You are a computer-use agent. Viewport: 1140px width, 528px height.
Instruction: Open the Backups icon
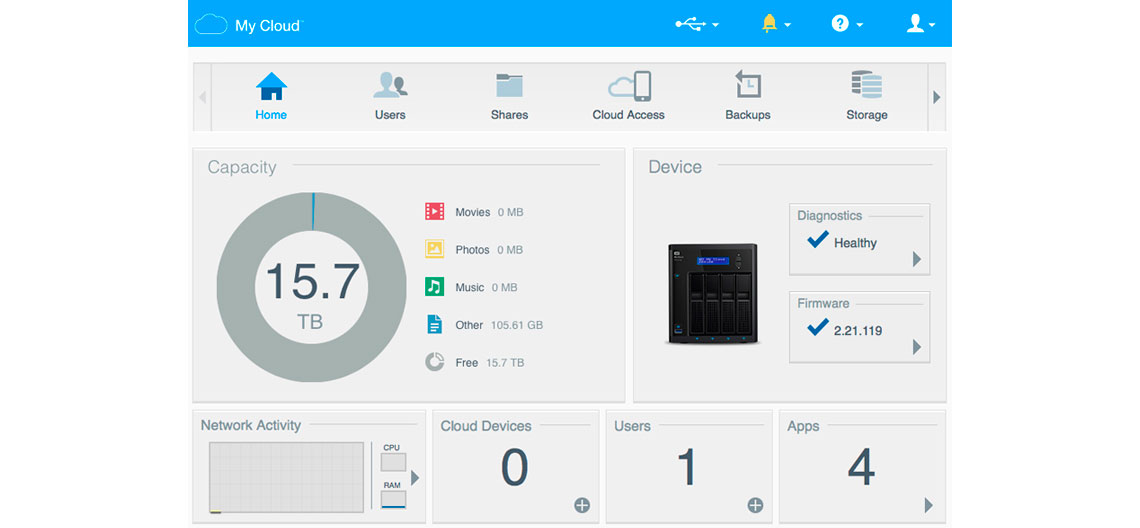[x=747, y=84]
